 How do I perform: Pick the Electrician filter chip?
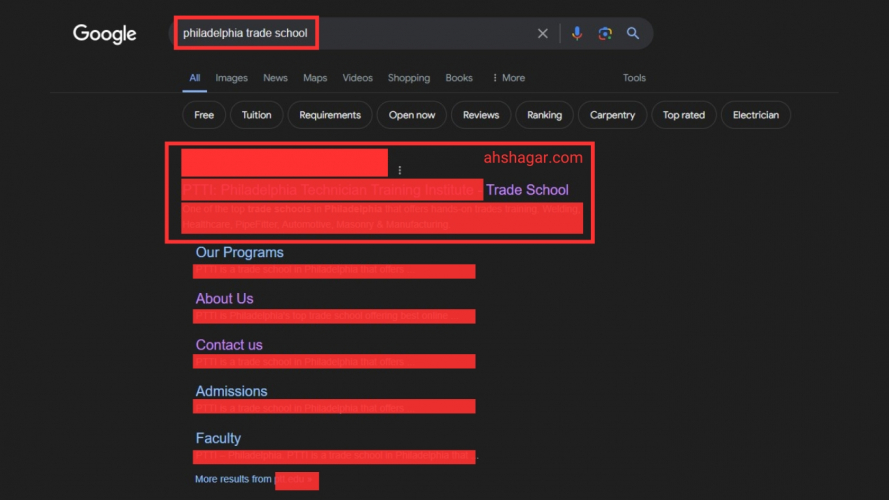click(756, 115)
